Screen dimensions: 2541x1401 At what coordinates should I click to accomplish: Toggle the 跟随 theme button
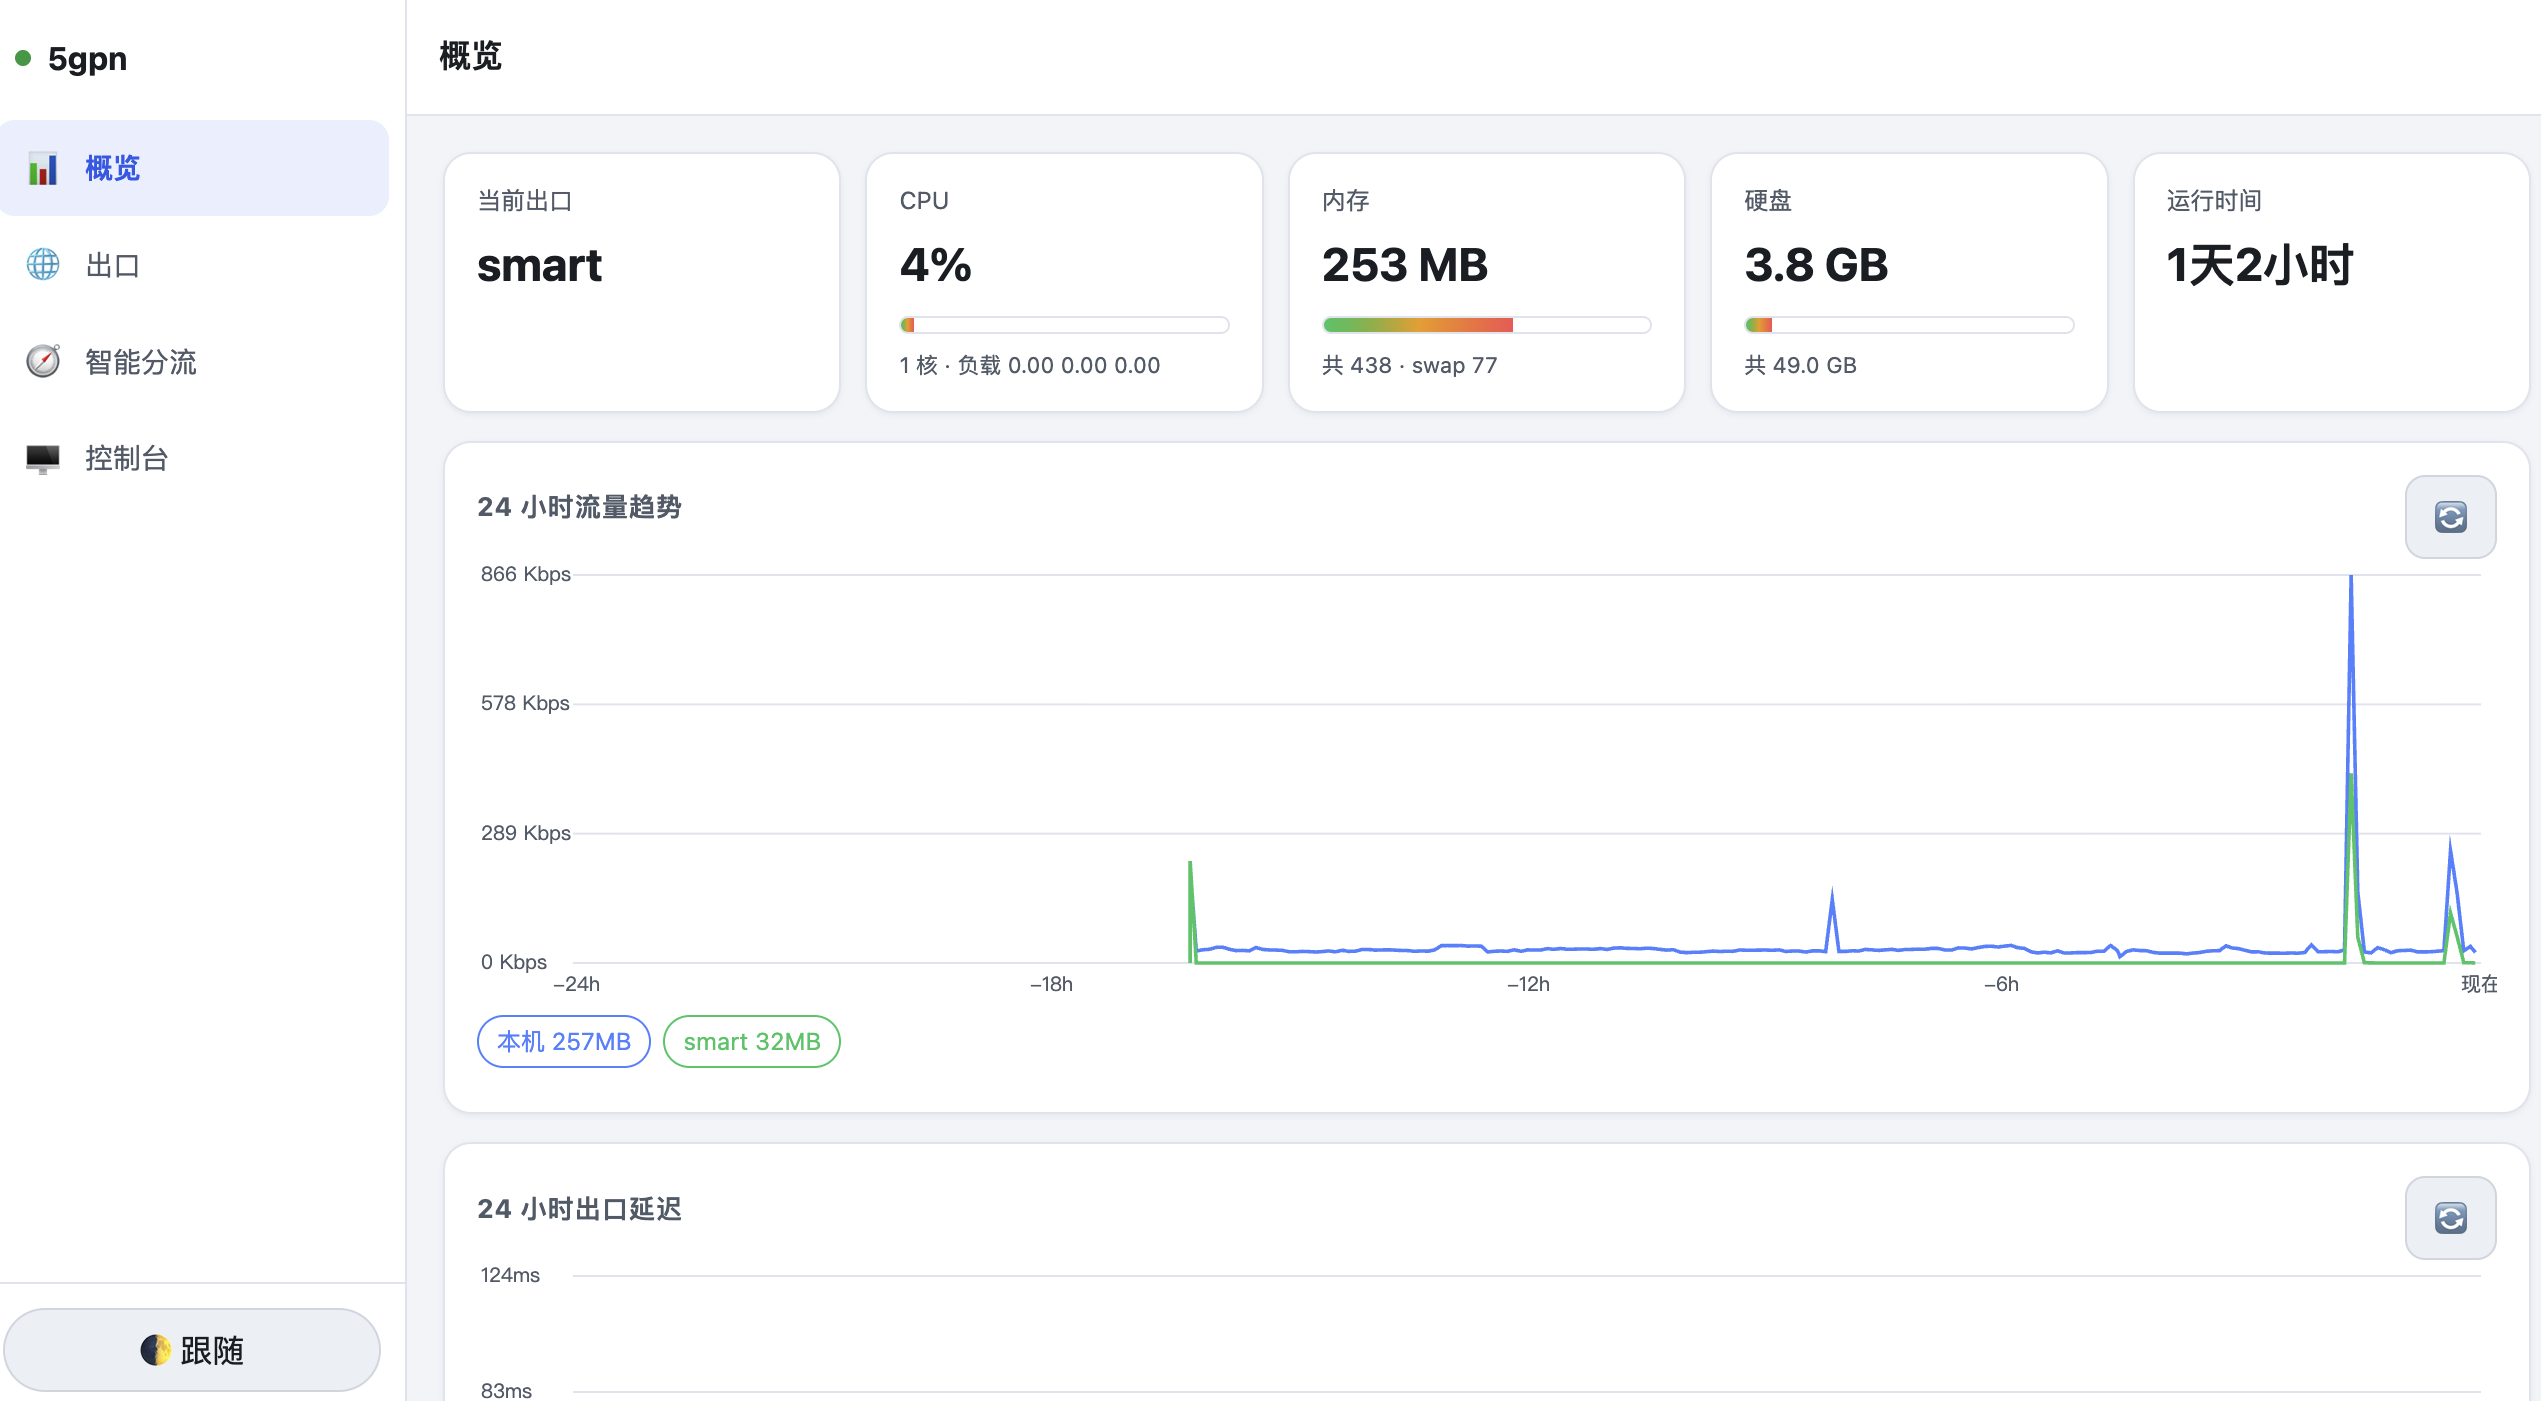click(192, 1349)
